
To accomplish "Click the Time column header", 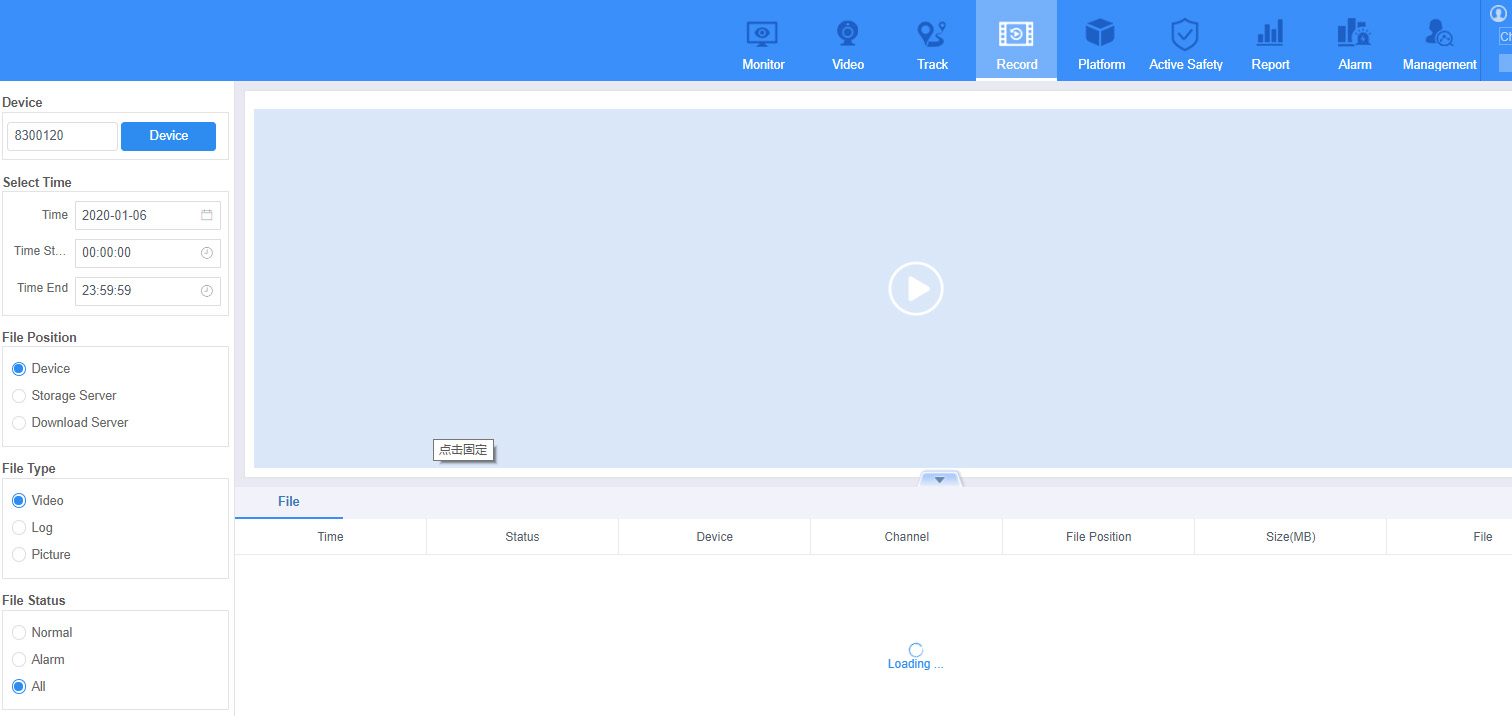I will point(330,537).
